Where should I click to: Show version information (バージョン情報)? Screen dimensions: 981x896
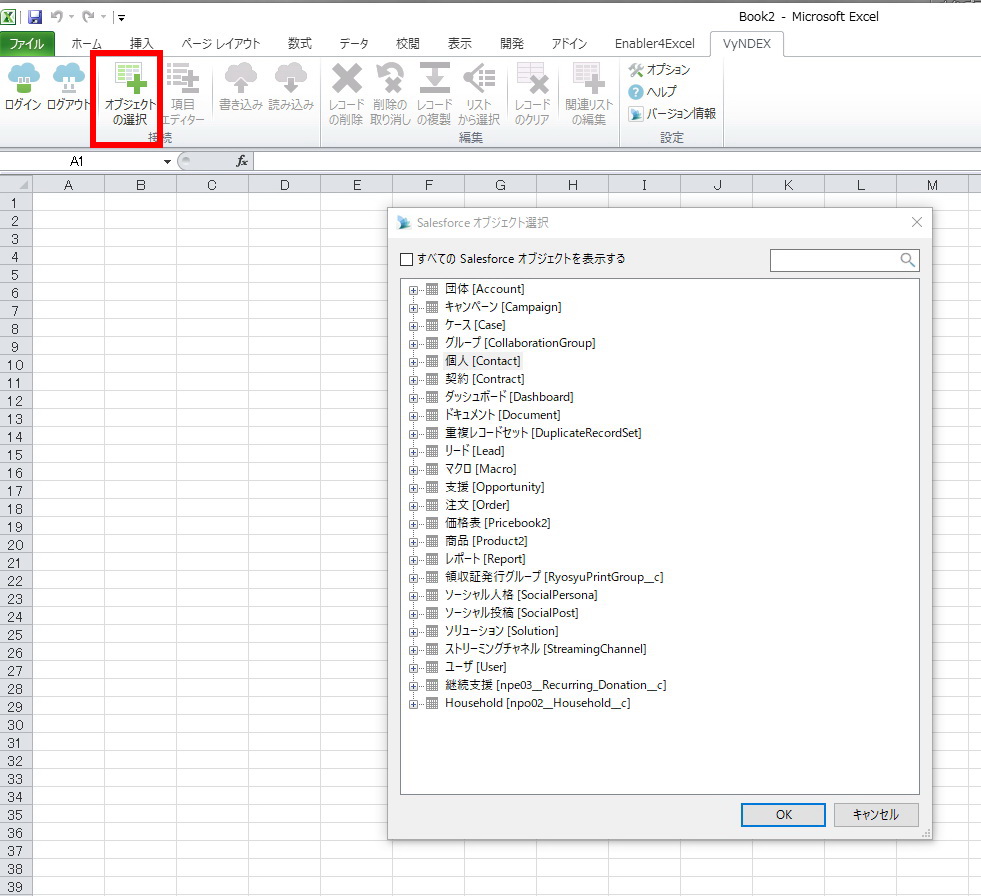(672, 113)
